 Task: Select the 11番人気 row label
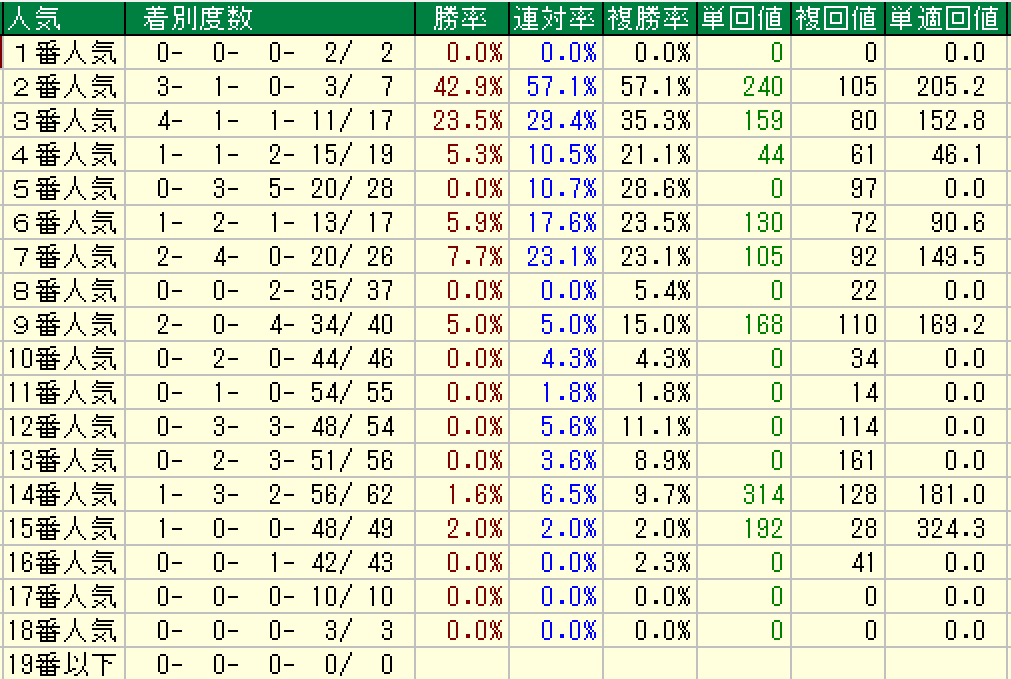point(63,393)
